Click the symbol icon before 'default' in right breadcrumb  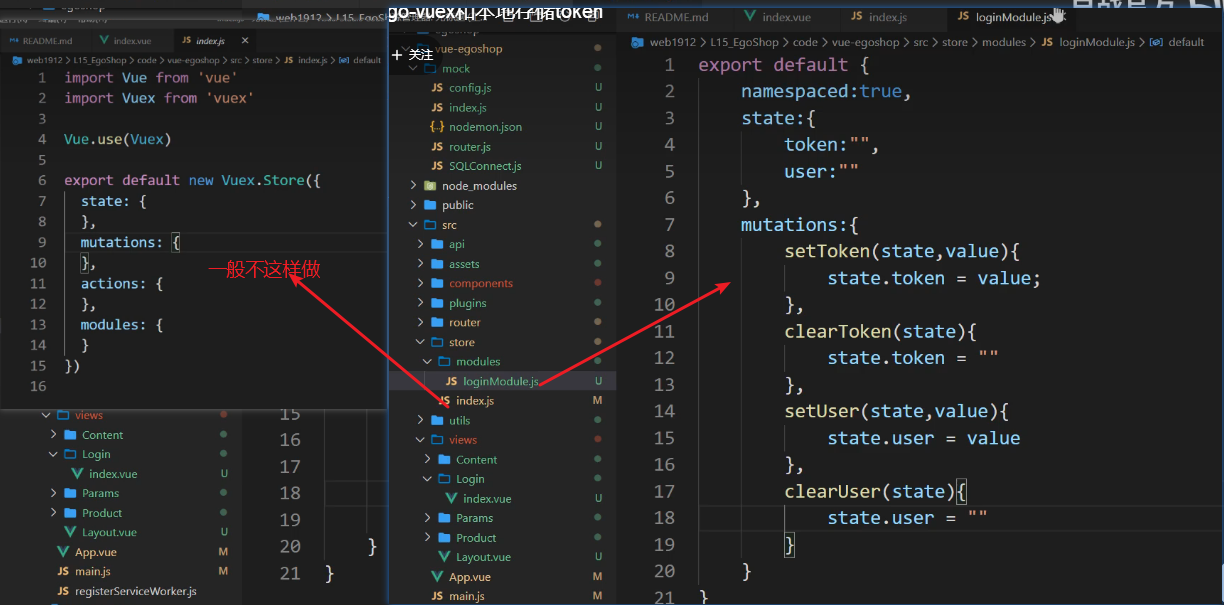(1156, 43)
